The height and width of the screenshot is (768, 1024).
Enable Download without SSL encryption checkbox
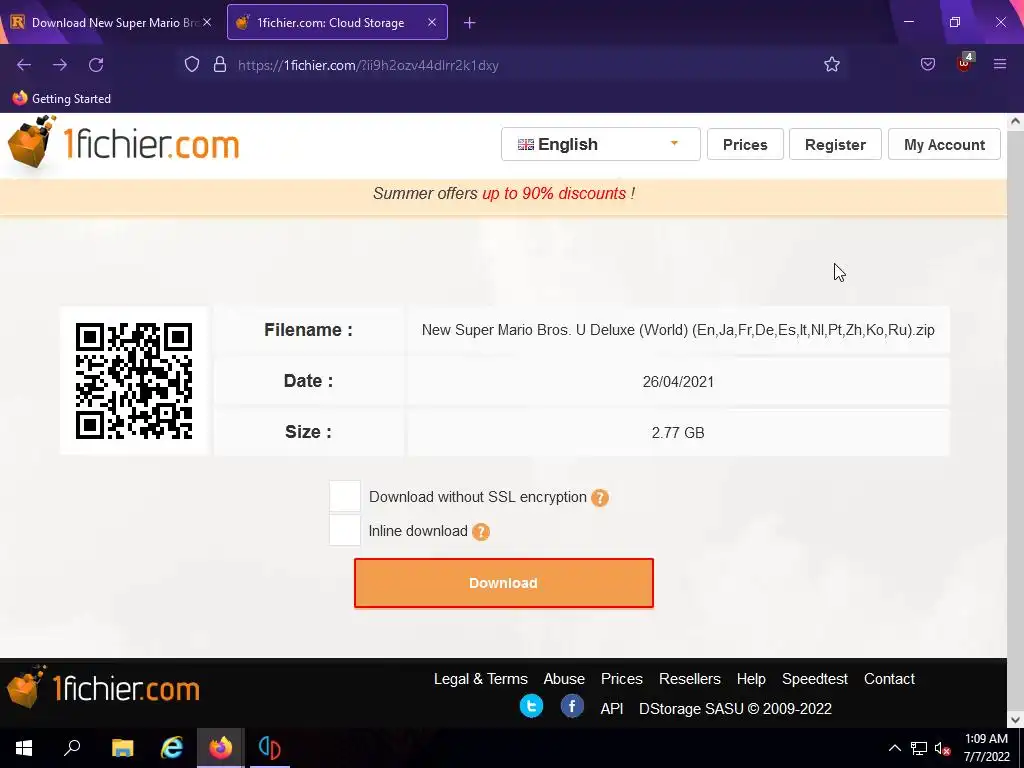coord(345,496)
